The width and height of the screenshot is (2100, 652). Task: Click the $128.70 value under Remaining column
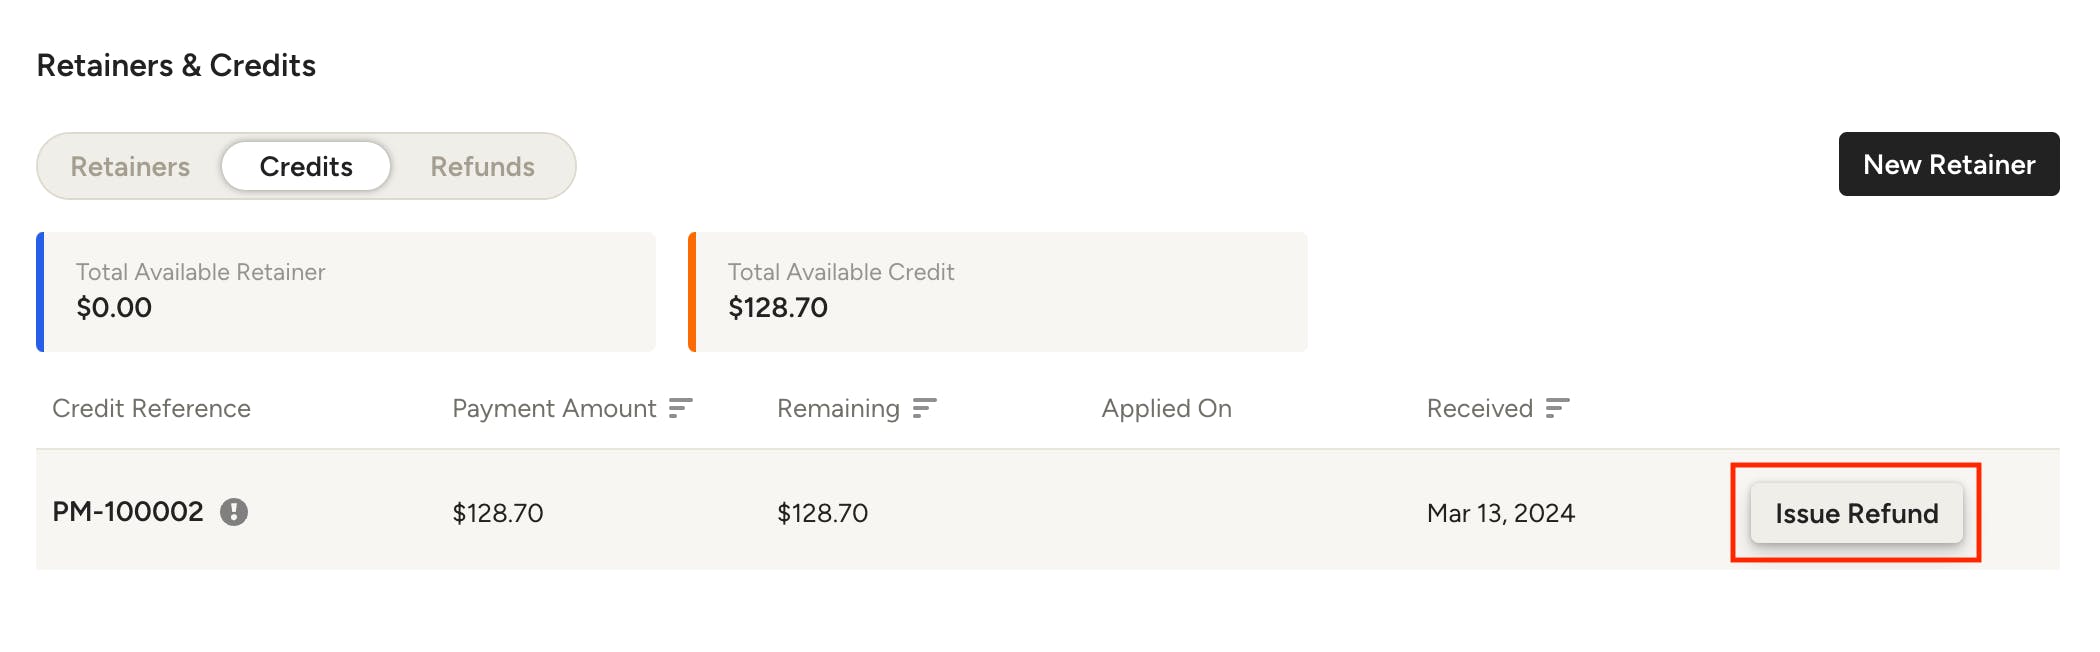(x=823, y=513)
